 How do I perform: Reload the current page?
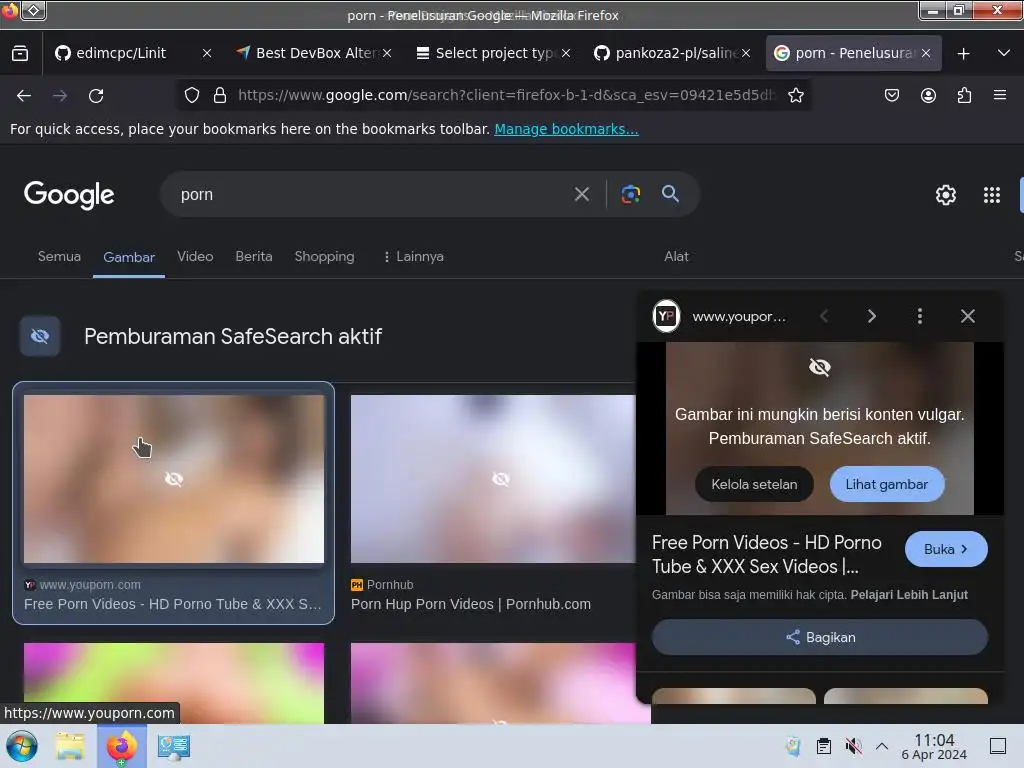[96, 96]
